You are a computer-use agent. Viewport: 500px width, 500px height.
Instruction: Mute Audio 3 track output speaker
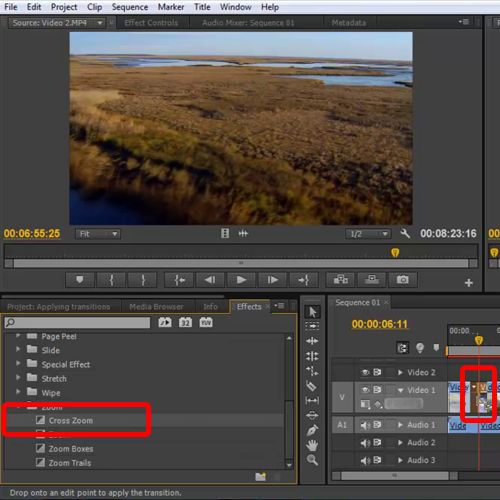365,460
